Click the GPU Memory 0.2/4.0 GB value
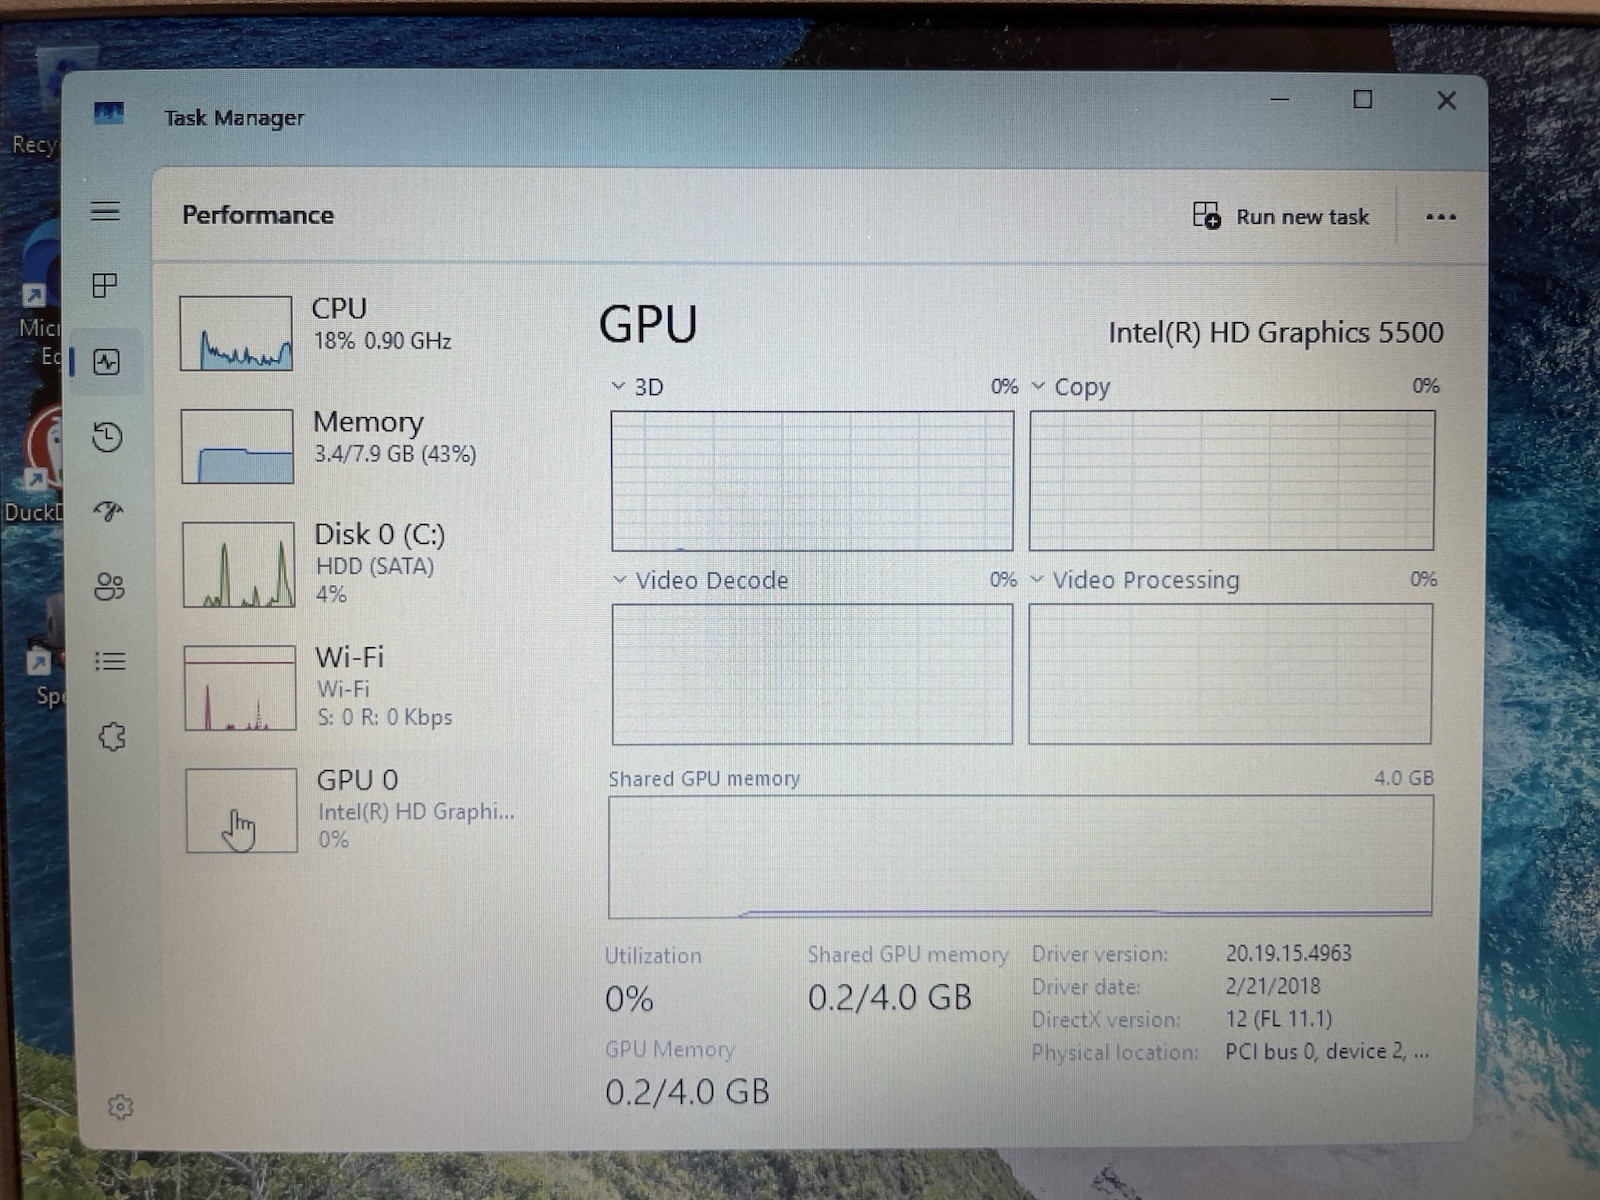 (687, 1091)
